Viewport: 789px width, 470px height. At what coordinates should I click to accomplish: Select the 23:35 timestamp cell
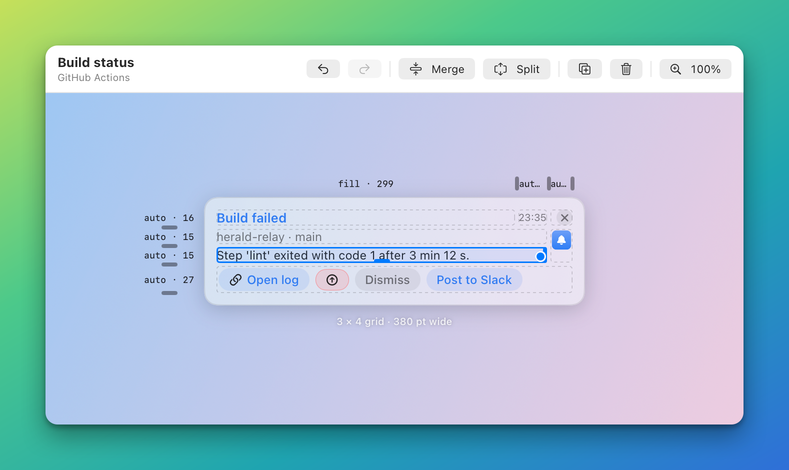pos(532,217)
